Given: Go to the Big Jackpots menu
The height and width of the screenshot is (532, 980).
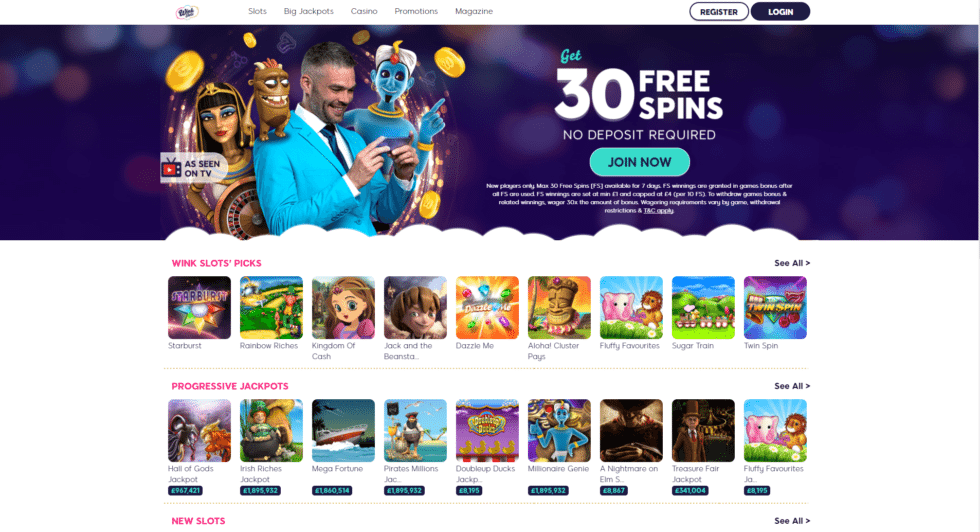Looking at the screenshot, I should (x=309, y=11).
